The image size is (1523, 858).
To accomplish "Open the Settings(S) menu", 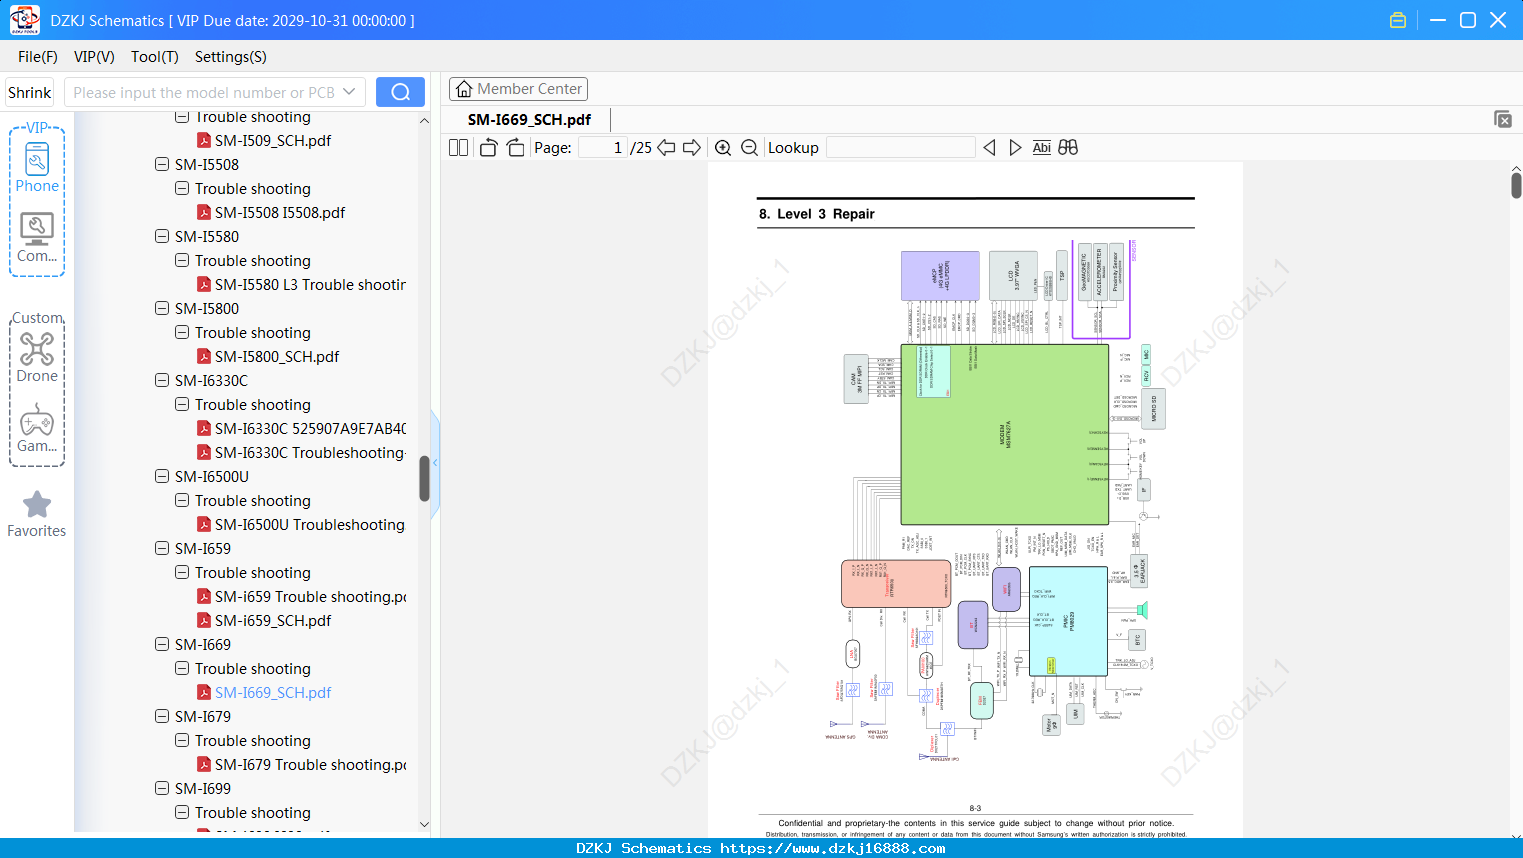I will click(231, 57).
